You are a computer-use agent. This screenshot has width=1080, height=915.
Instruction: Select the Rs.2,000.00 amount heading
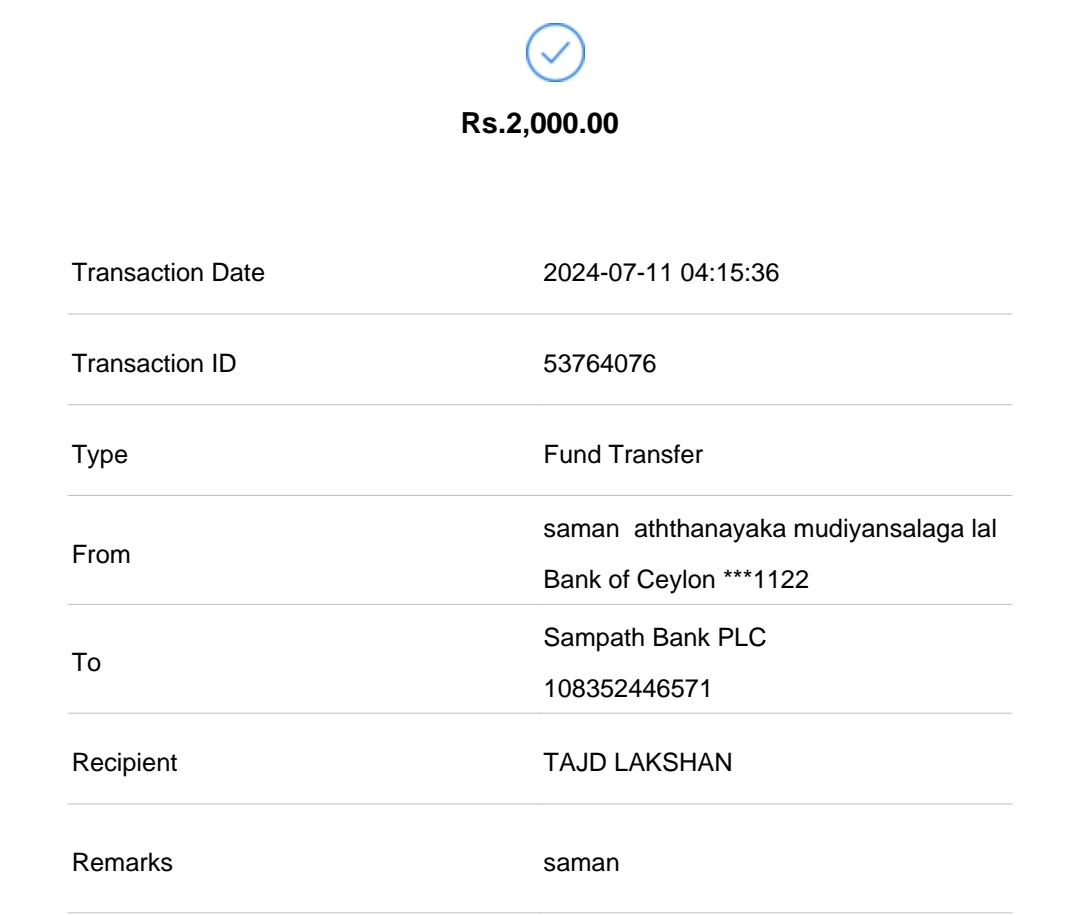(x=540, y=124)
